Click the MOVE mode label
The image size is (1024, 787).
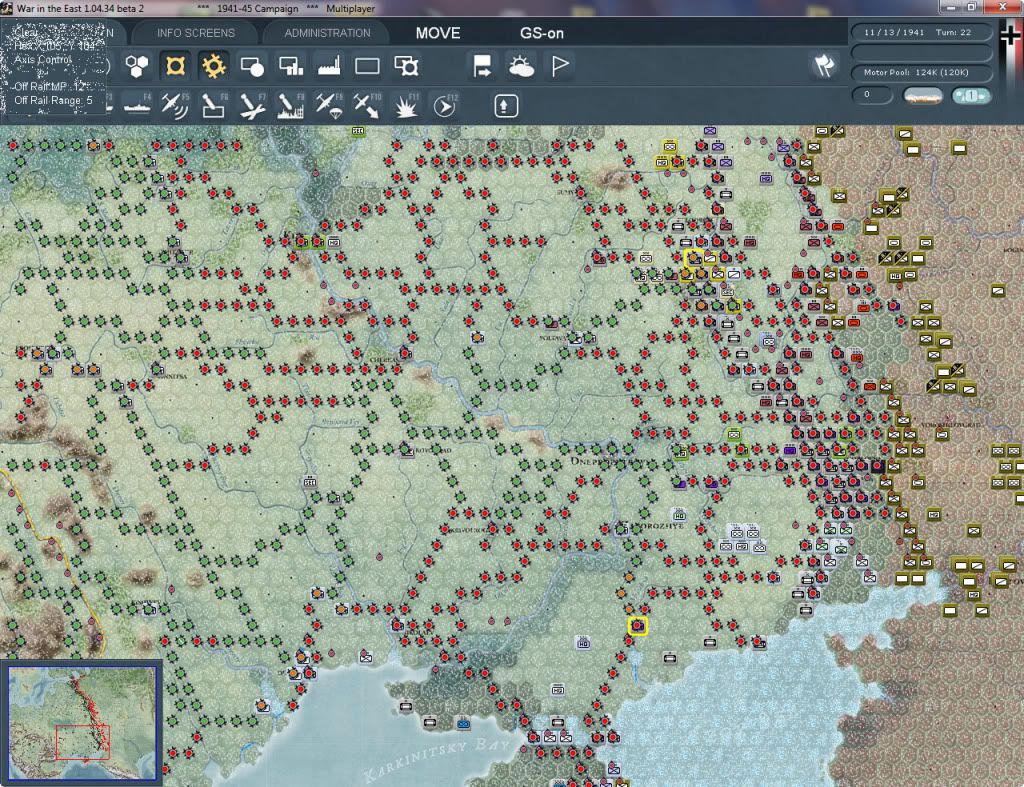pos(438,33)
